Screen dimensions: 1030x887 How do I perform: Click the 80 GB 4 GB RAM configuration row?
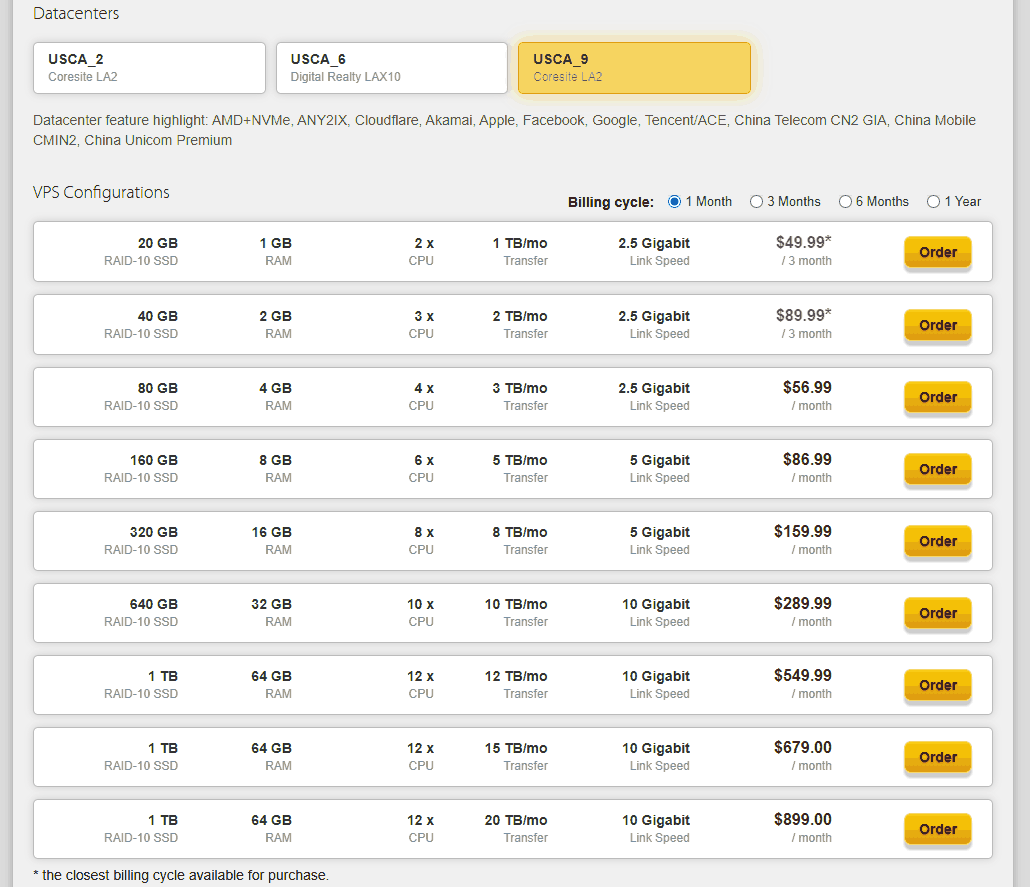point(512,397)
